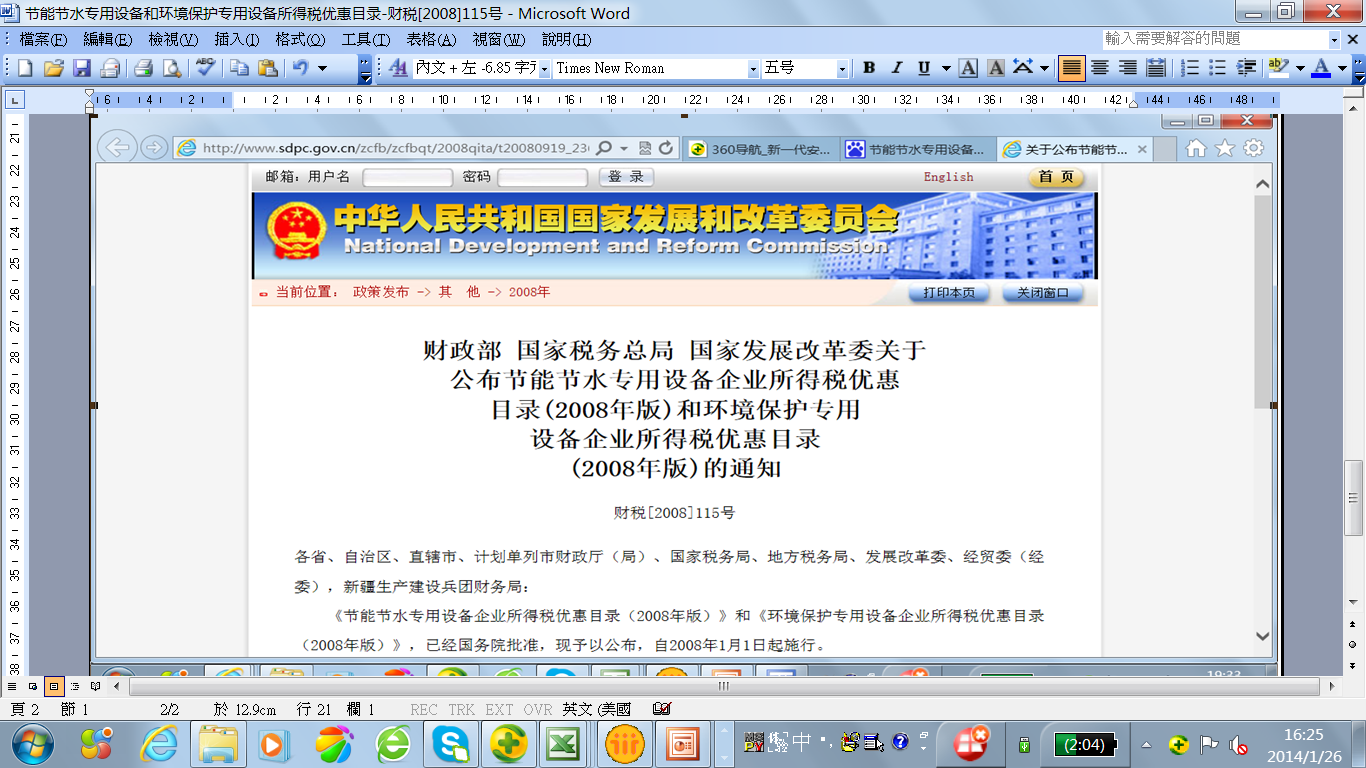Screen dimensions: 1366x768
Task: Switch to print layout view button
Action: point(53,687)
